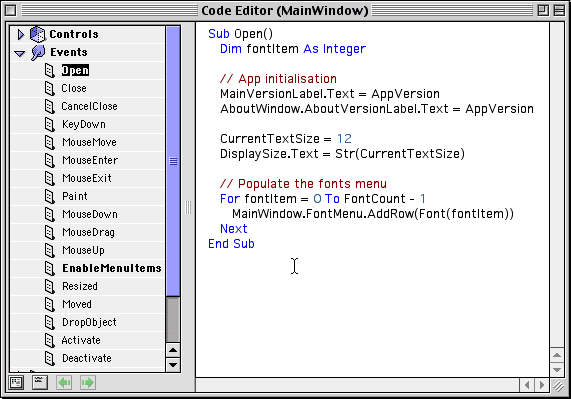The image size is (571, 399).
Task: Select the Open event handler
Action: pyautogui.click(x=75, y=70)
